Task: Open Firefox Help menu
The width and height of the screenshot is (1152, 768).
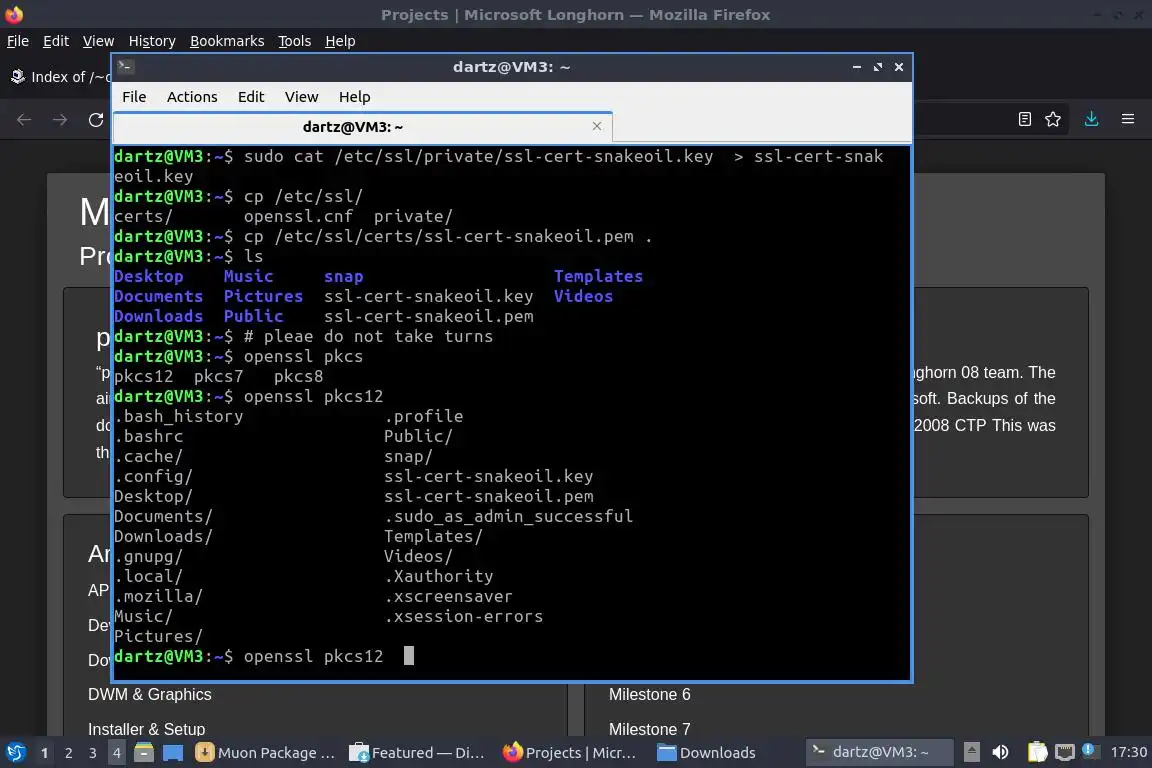Action: click(x=340, y=41)
